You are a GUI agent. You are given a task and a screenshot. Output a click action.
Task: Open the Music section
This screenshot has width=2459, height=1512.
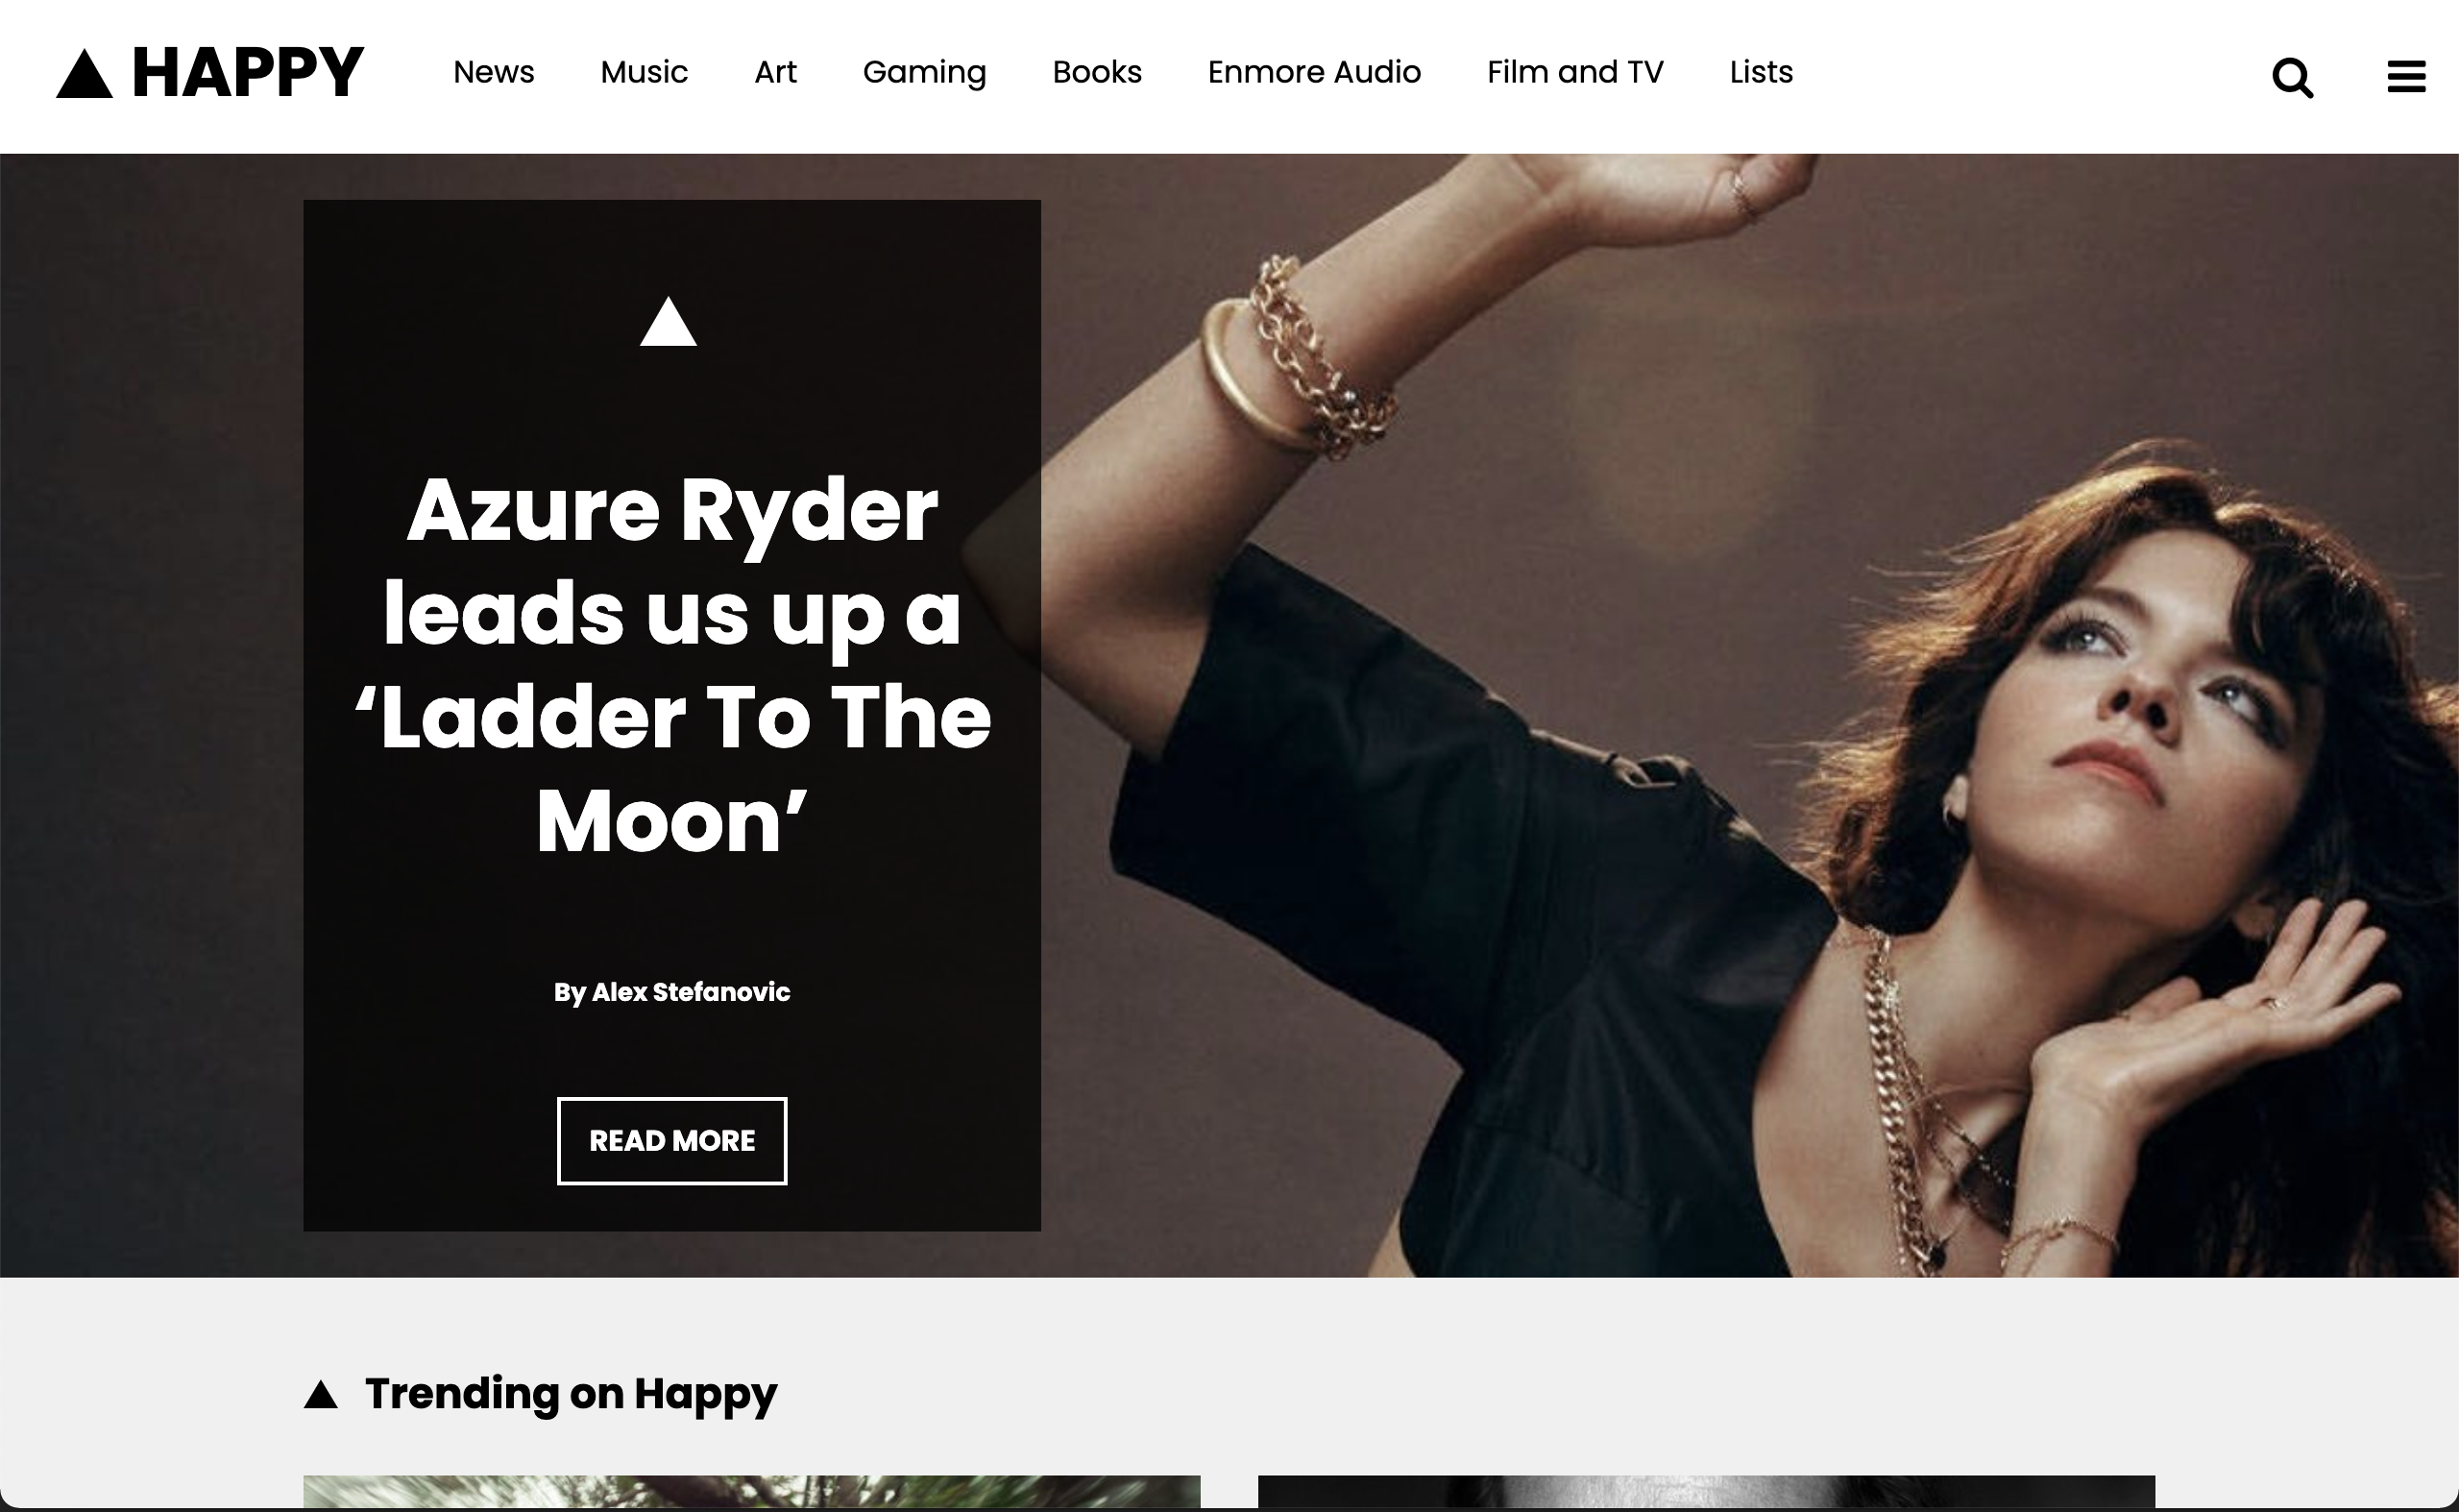[x=644, y=72]
